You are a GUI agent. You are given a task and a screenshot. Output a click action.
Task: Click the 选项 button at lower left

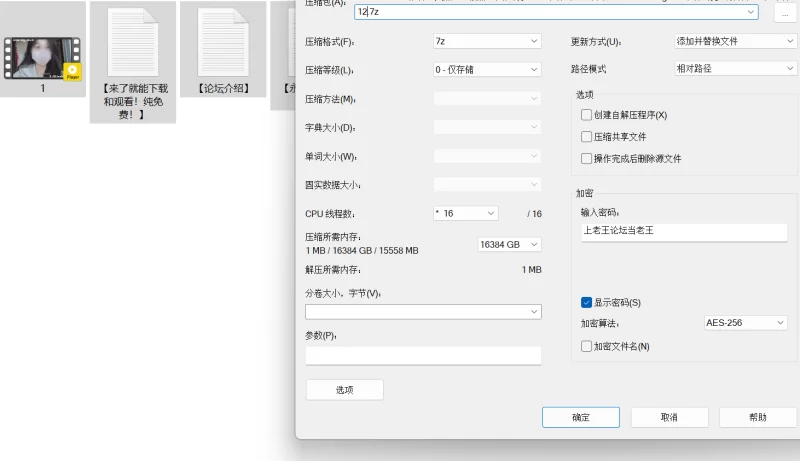[x=344, y=390]
